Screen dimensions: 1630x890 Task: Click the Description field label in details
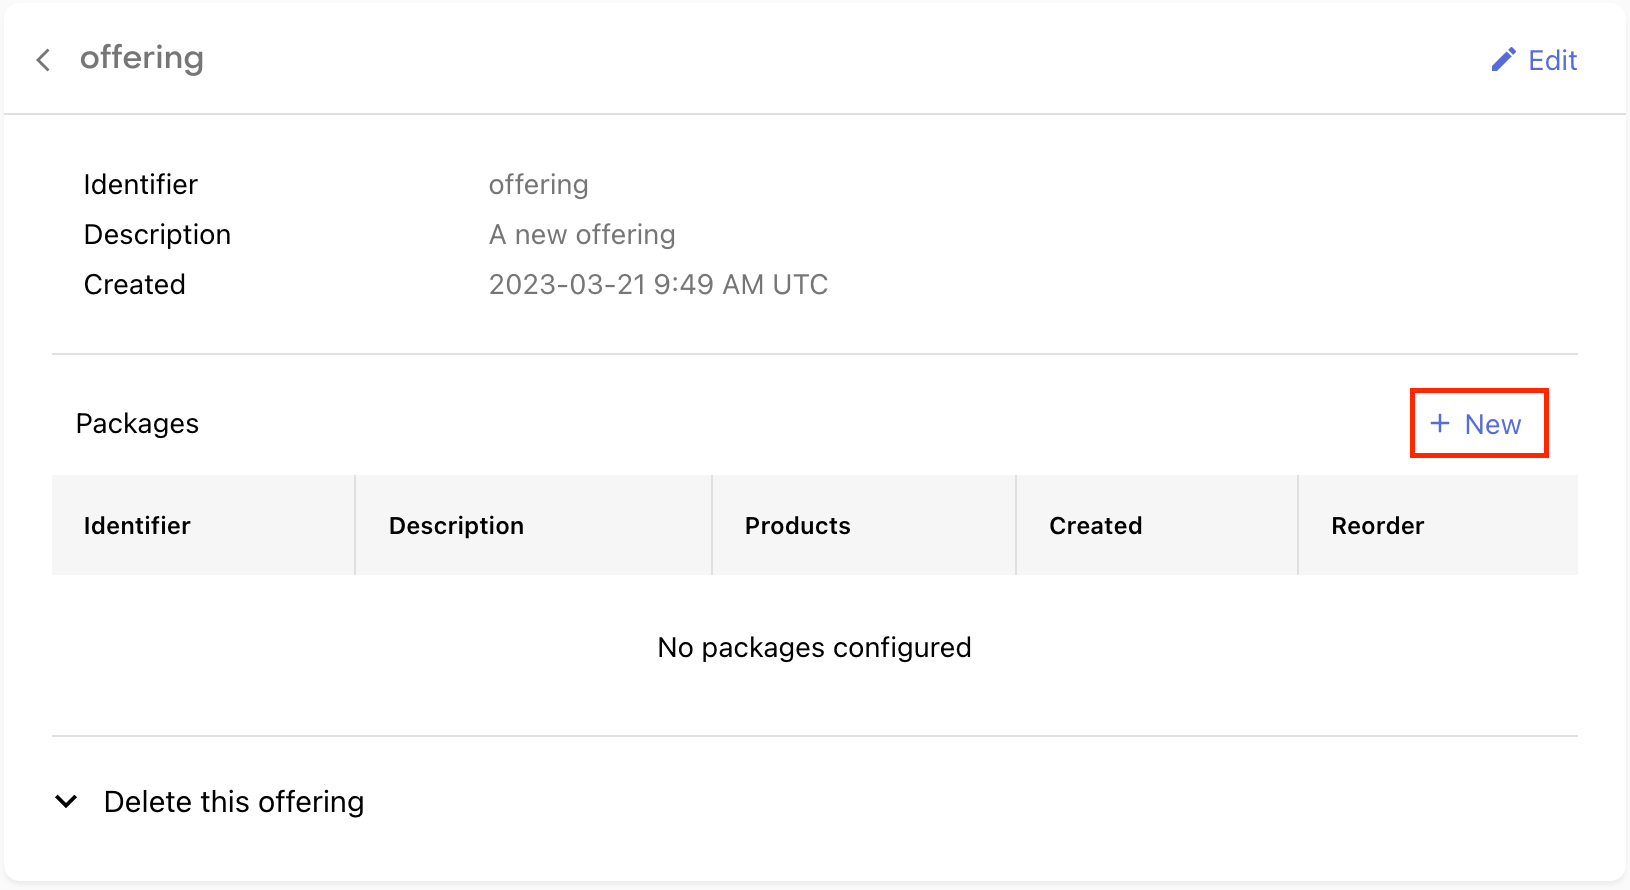[157, 234]
